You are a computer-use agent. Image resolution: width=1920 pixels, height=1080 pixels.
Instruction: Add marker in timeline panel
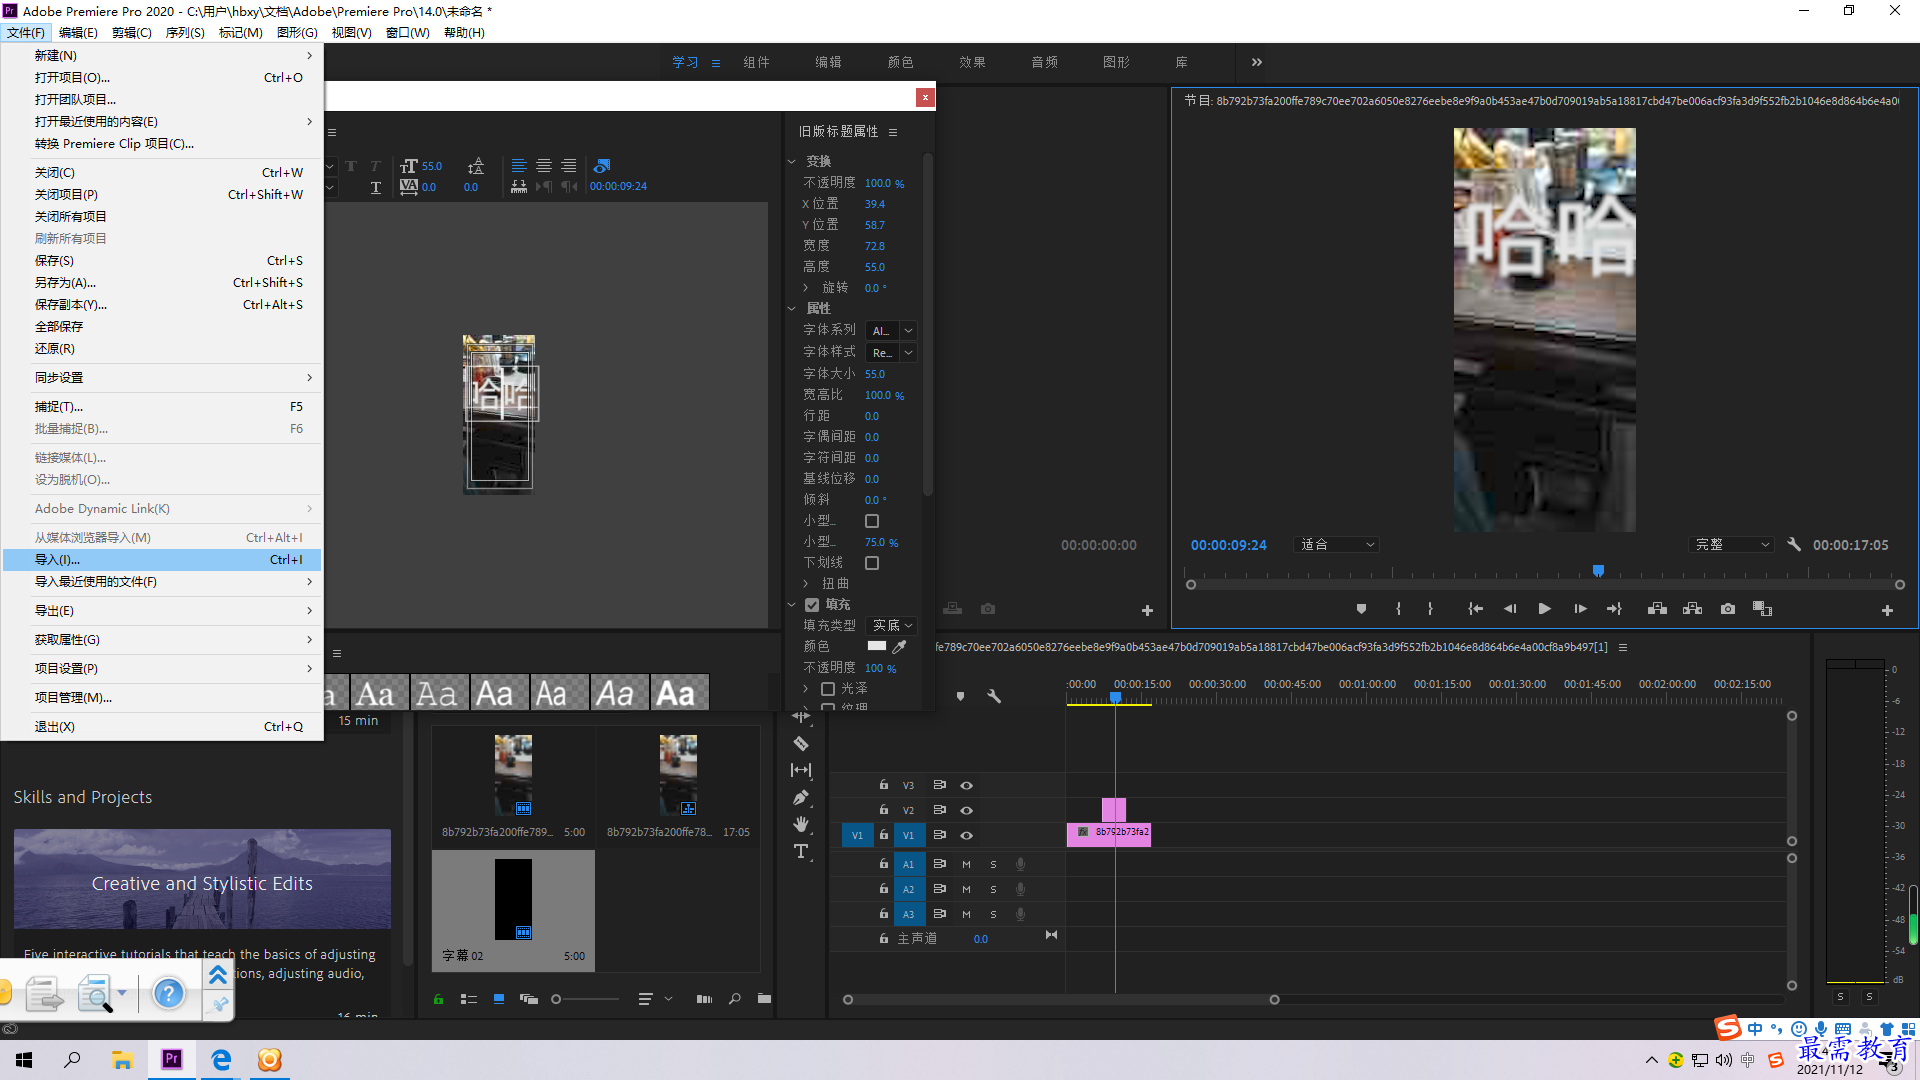point(960,696)
